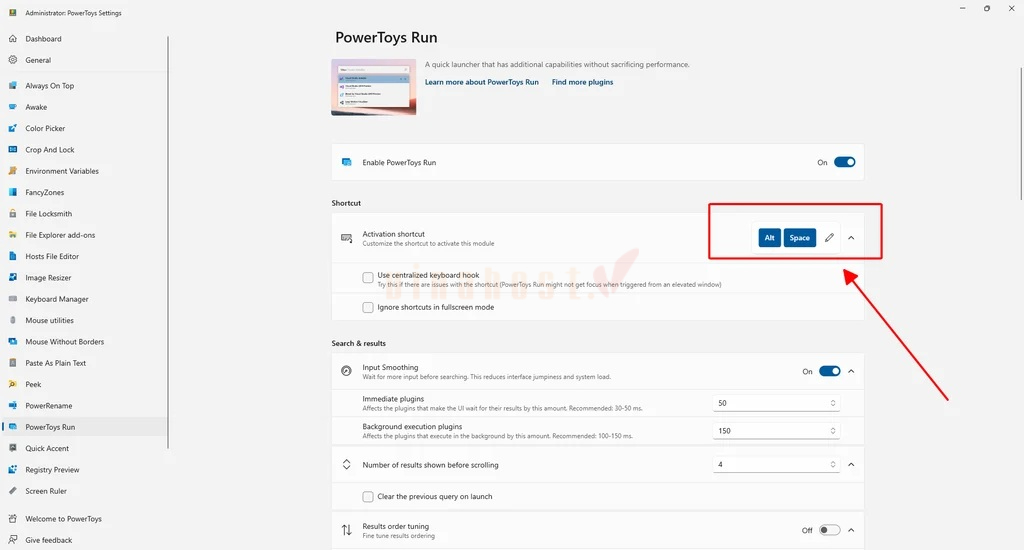Check Ignore shortcuts in fullscreen mode

coord(368,308)
